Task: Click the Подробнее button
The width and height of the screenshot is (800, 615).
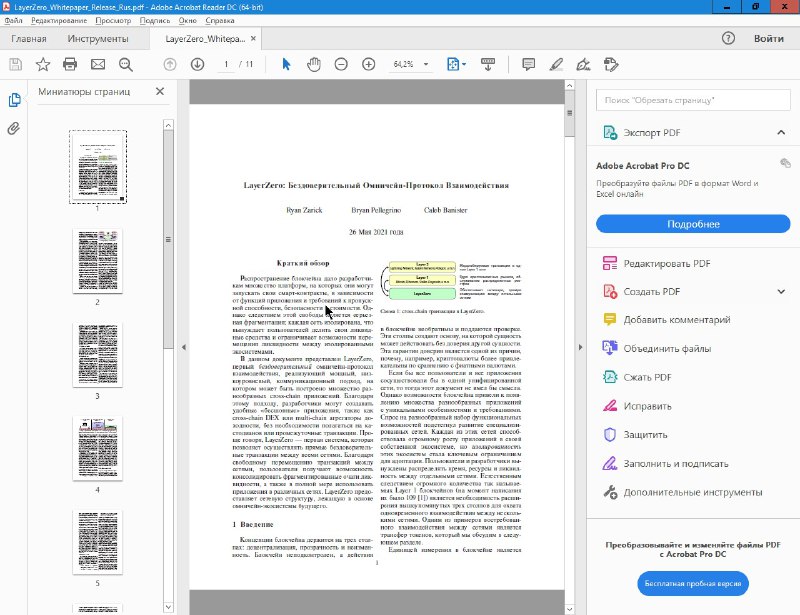Action: tap(693, 224)
